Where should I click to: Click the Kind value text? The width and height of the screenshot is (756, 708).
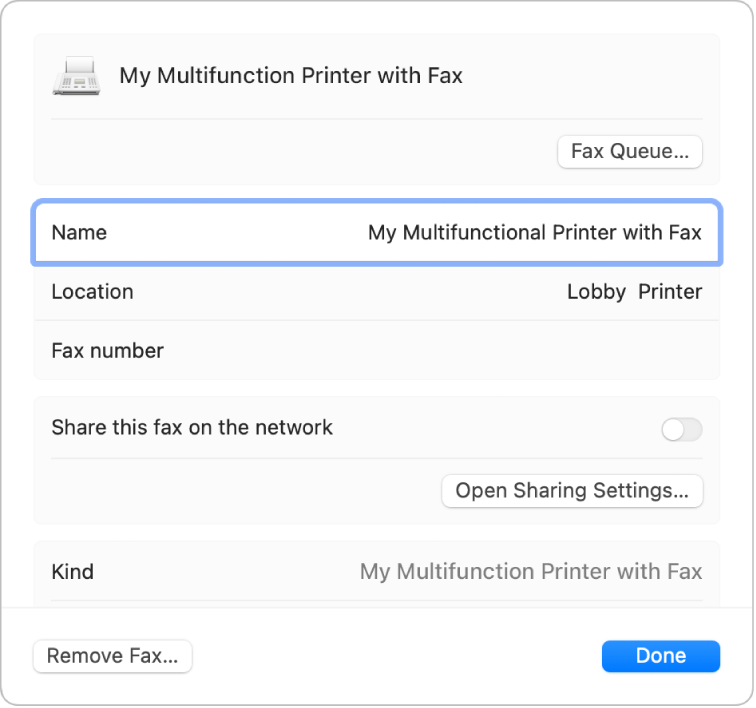[530, 572]
